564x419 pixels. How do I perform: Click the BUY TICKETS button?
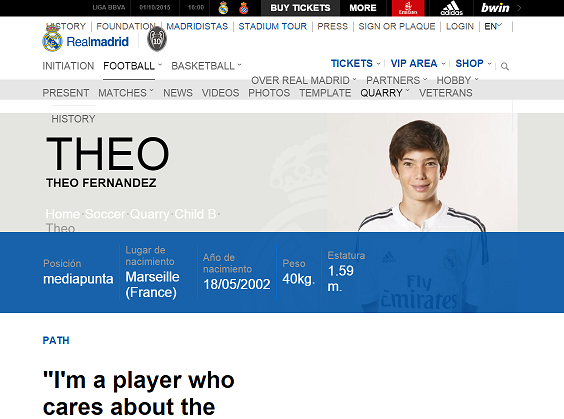pos(300,8)
